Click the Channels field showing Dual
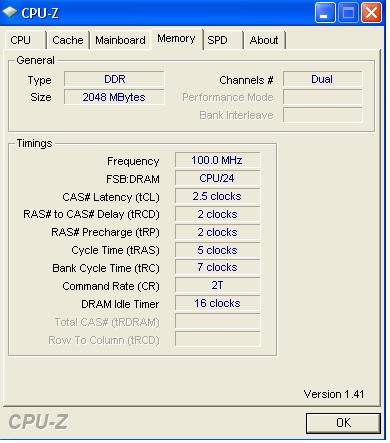The width and height of the screenshot is (390, 443). (x=322, y=79)
